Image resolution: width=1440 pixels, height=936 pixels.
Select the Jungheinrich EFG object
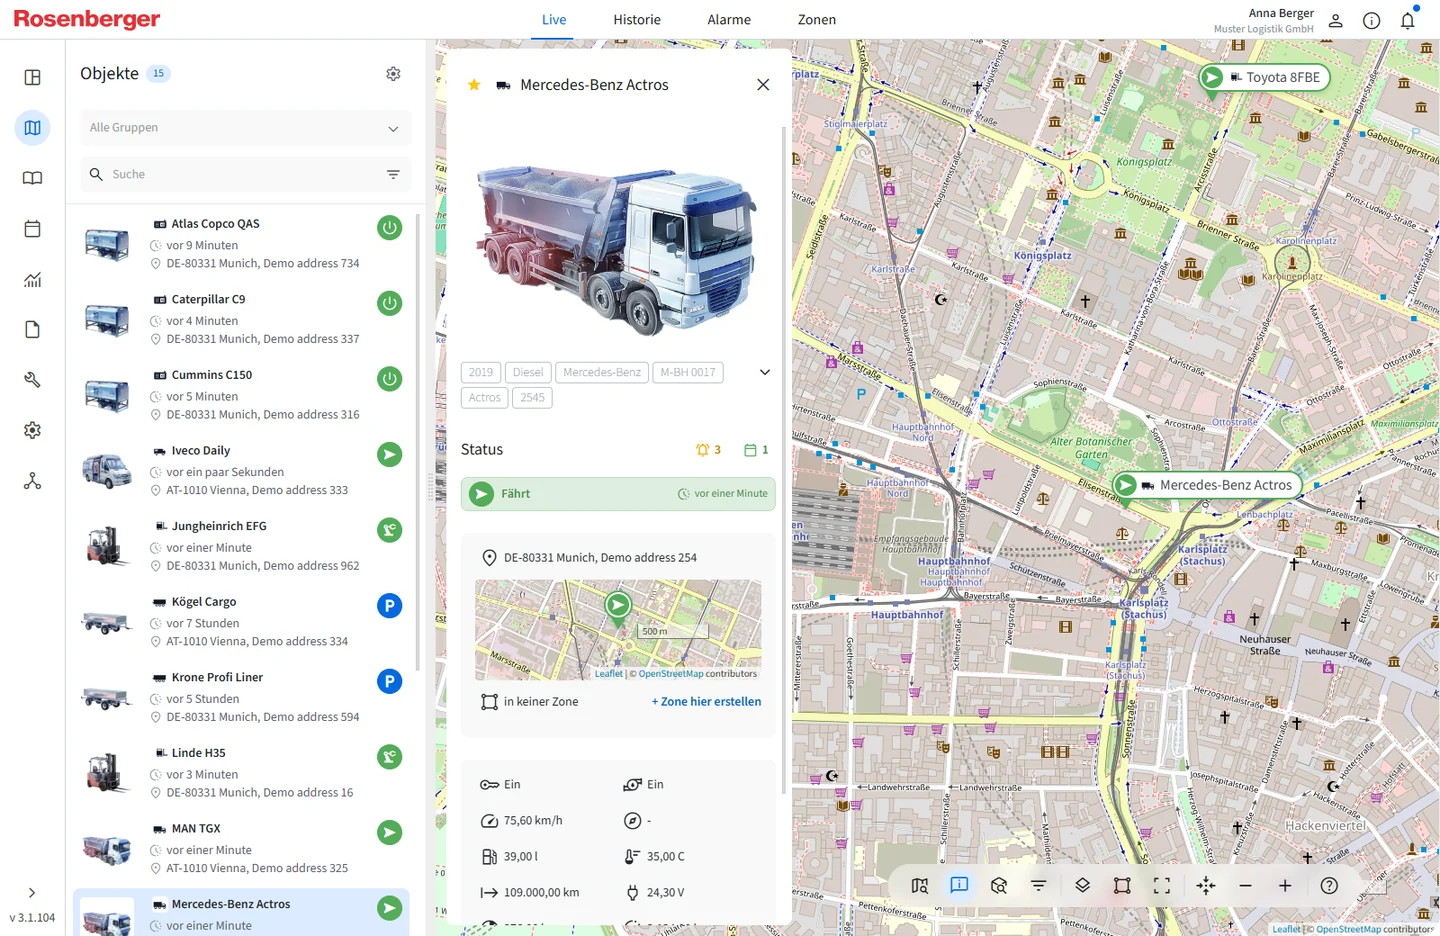click(x=242, y=546)
